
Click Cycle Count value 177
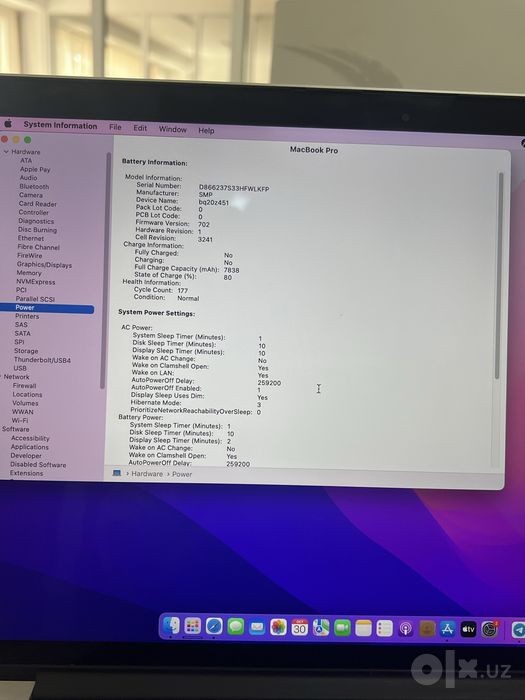(x=183, y=290)
